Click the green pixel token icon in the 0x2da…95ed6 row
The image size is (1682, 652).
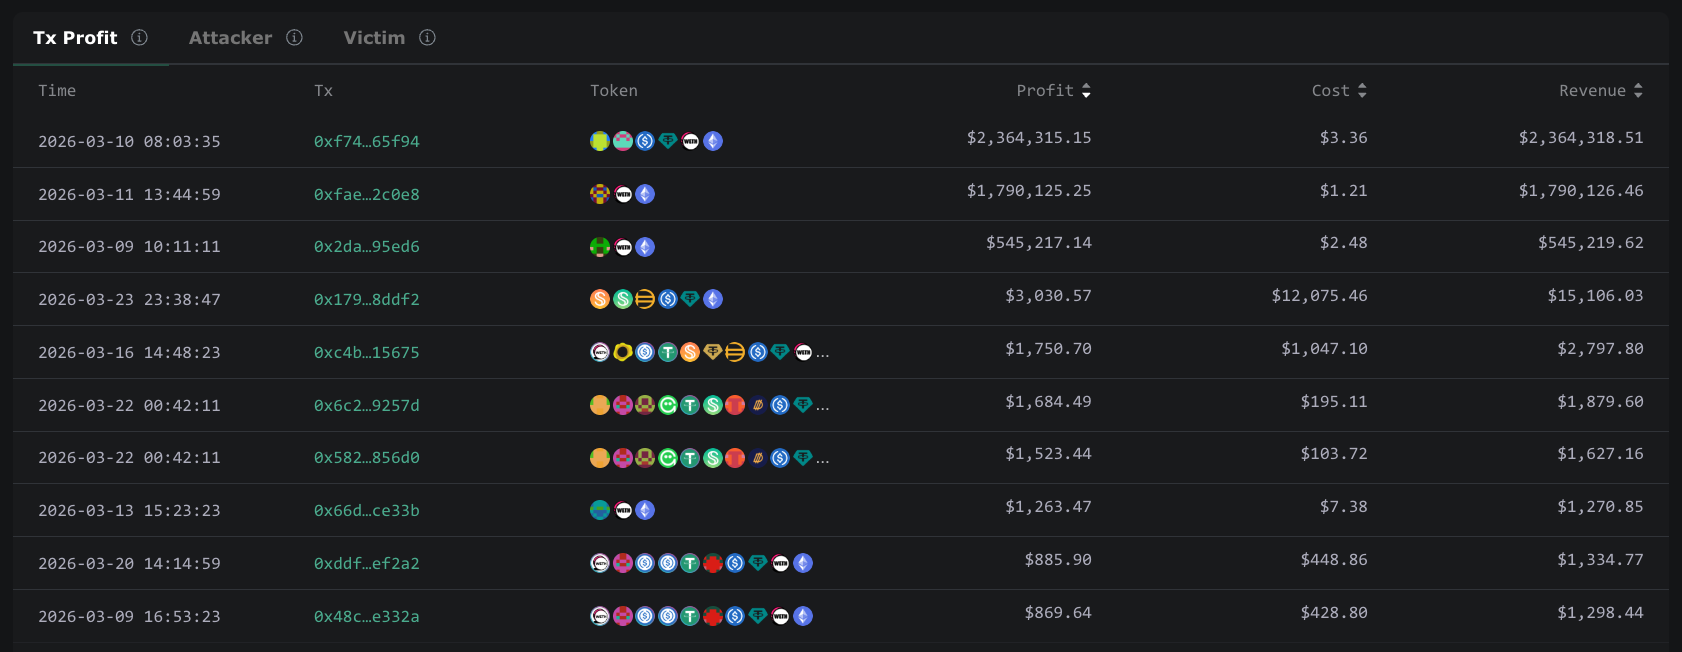[x=600, y=247]
